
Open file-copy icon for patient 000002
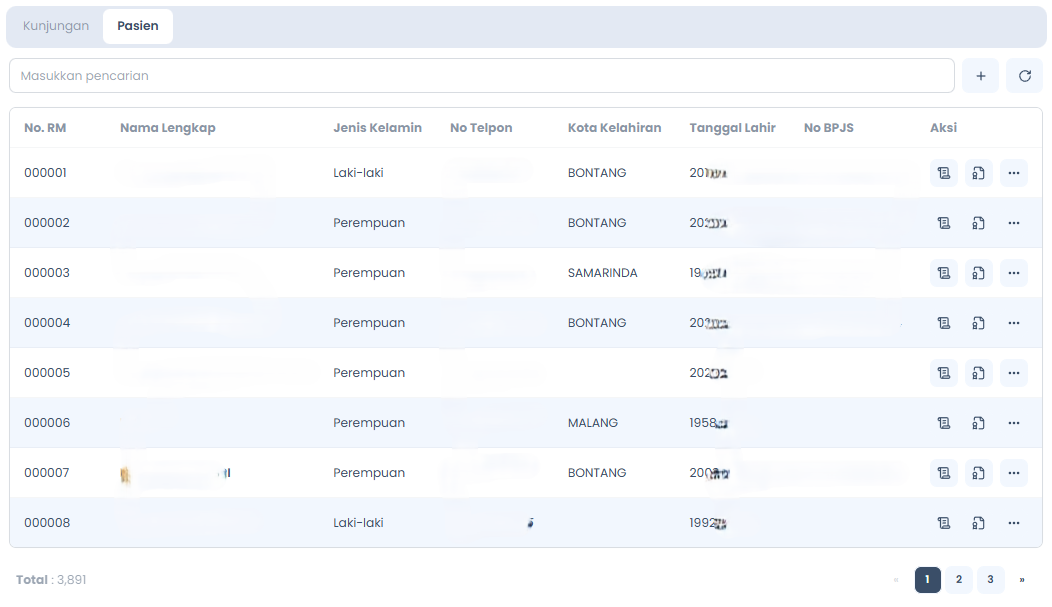coord(978,223)
